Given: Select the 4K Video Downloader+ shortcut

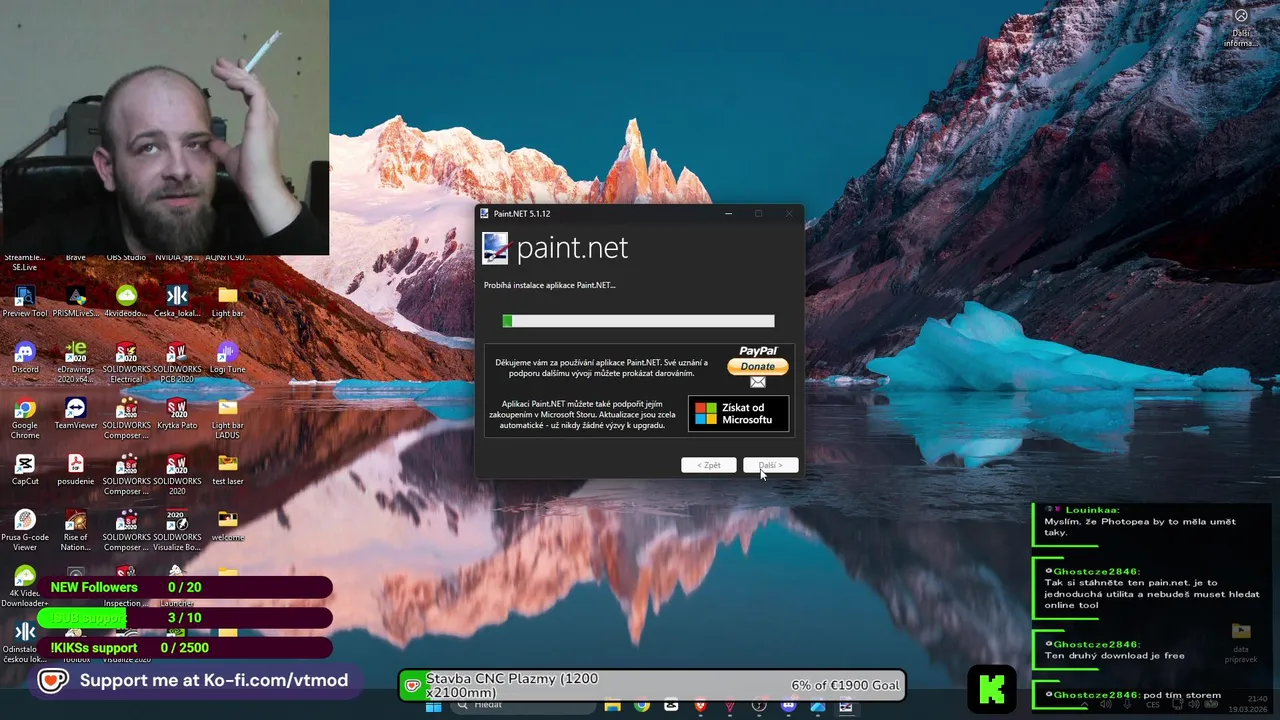Looking at the screenshot, I should click(x=25, y=587).
